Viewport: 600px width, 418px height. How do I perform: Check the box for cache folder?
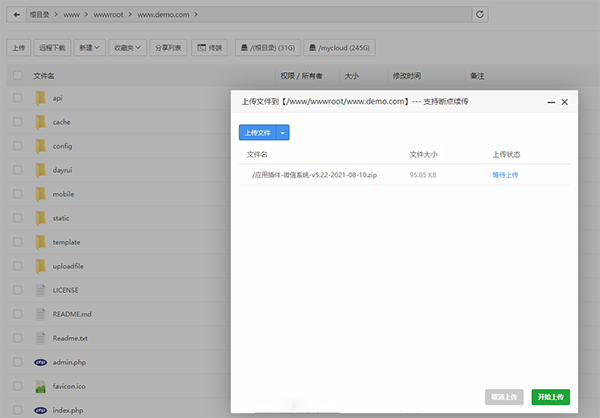pos(18,122)
